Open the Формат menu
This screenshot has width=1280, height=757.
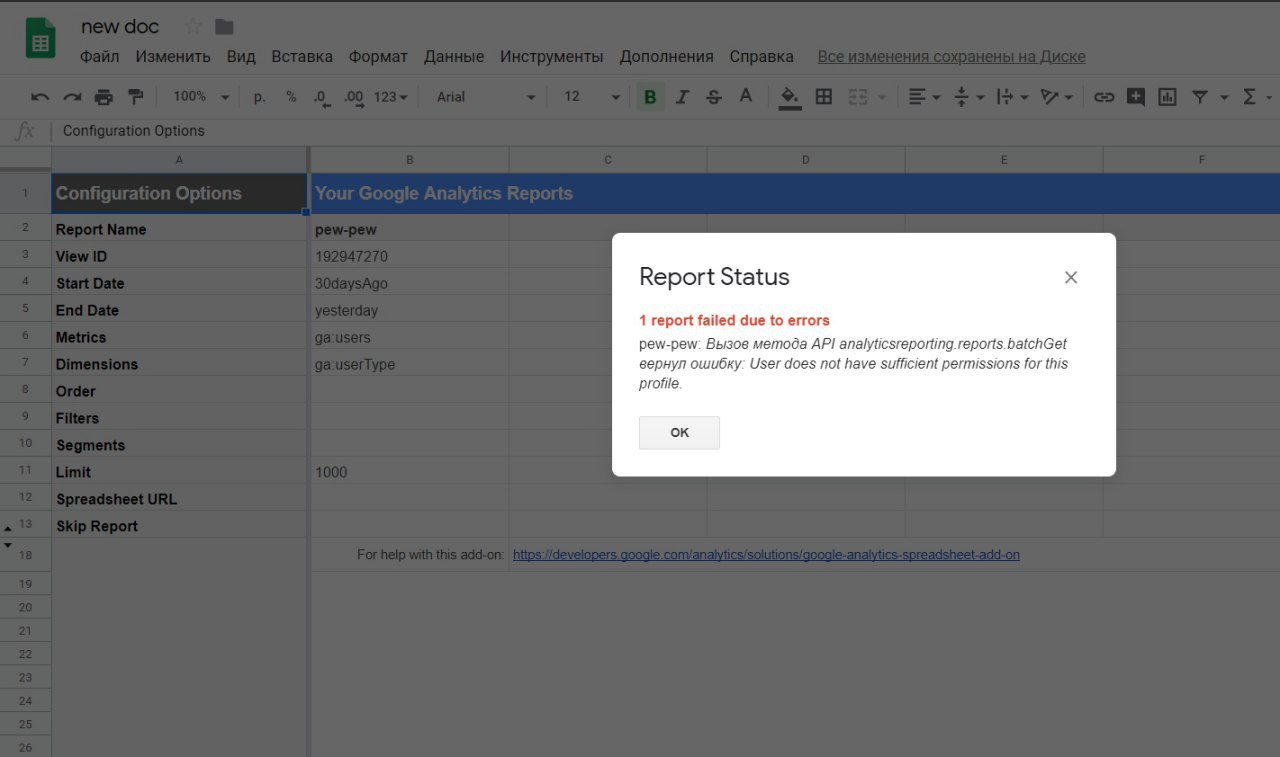(x=378, y=57)
